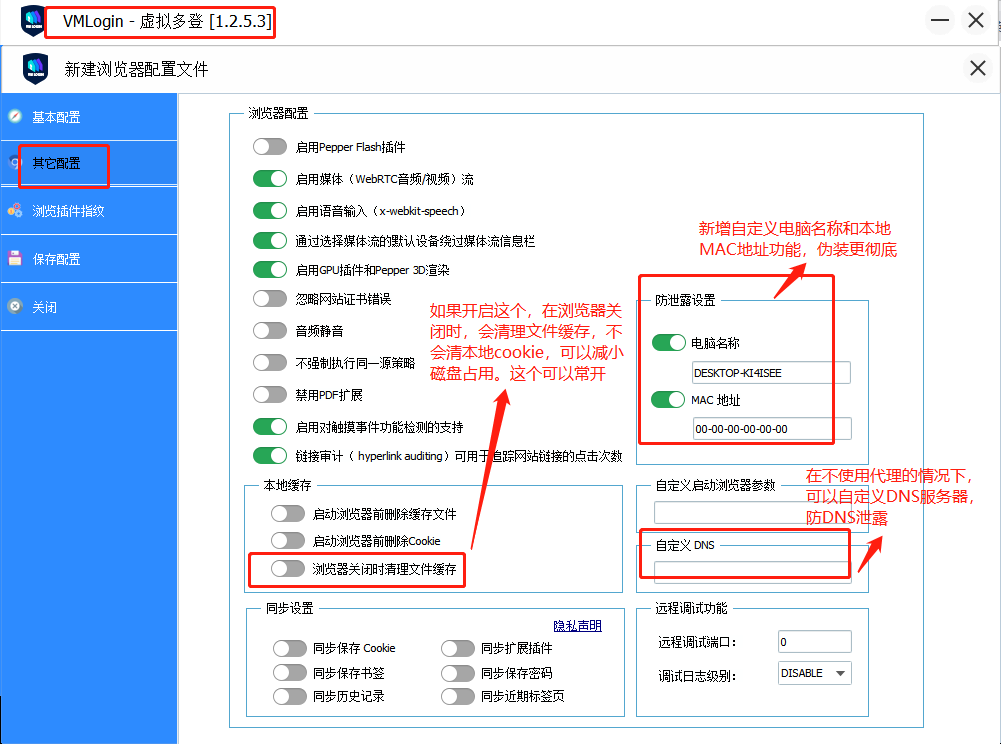The width and height of the screenshot is (1001, 744).
Task: Click the 远程调试端口 input field
Action: click(814, 641)
